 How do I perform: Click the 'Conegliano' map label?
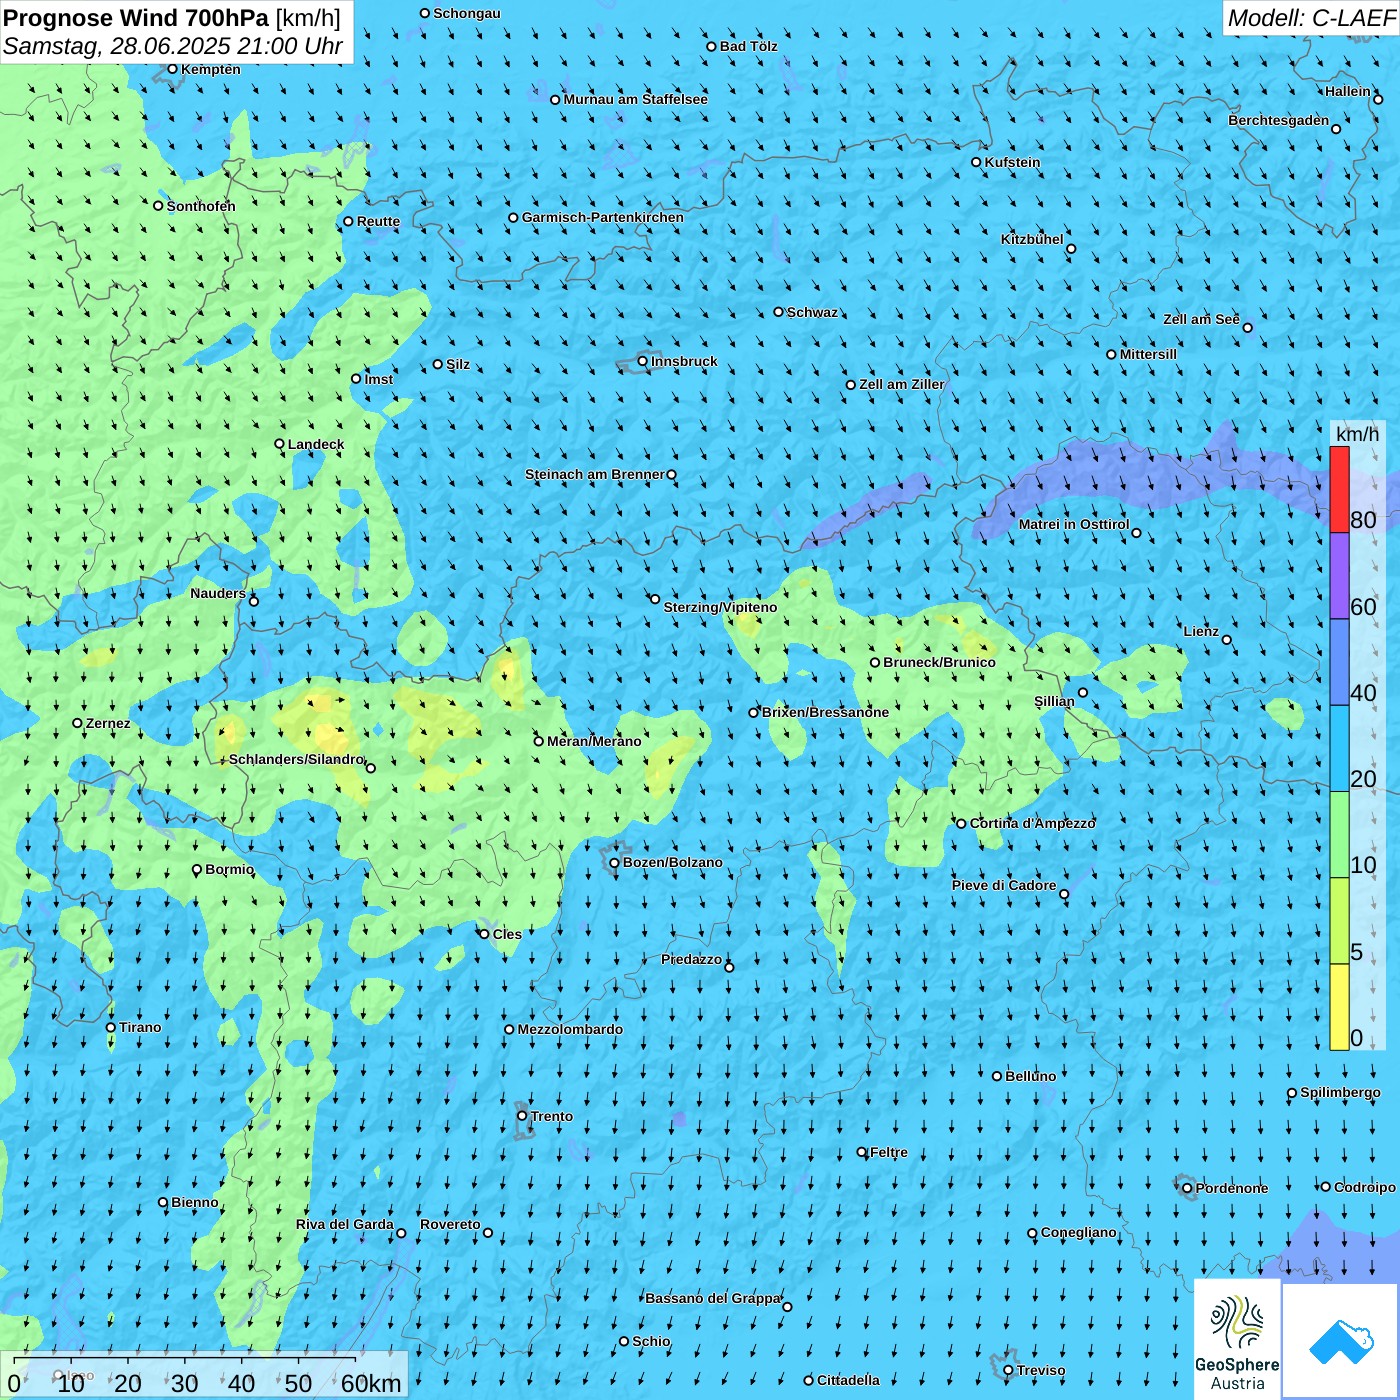click(1079, 1232)
